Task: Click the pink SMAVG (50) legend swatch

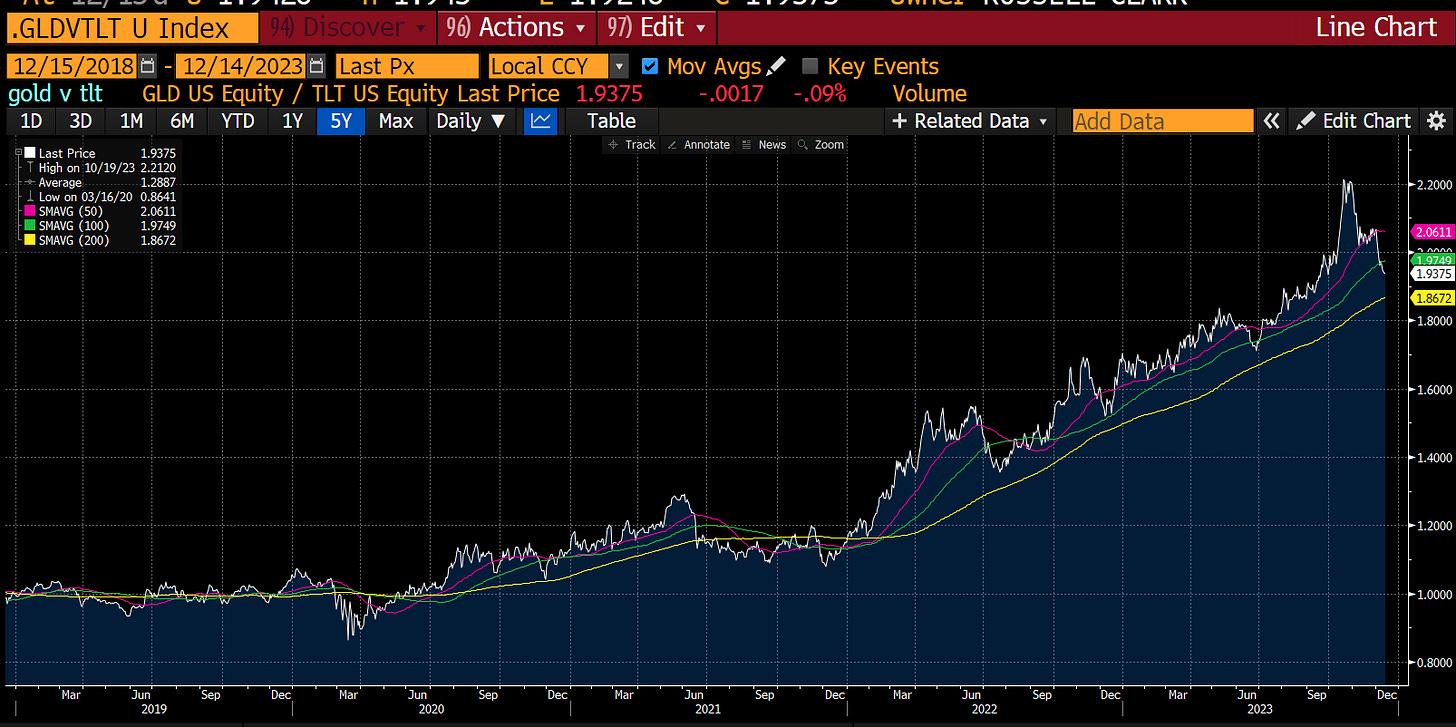Action: (31, 211)
